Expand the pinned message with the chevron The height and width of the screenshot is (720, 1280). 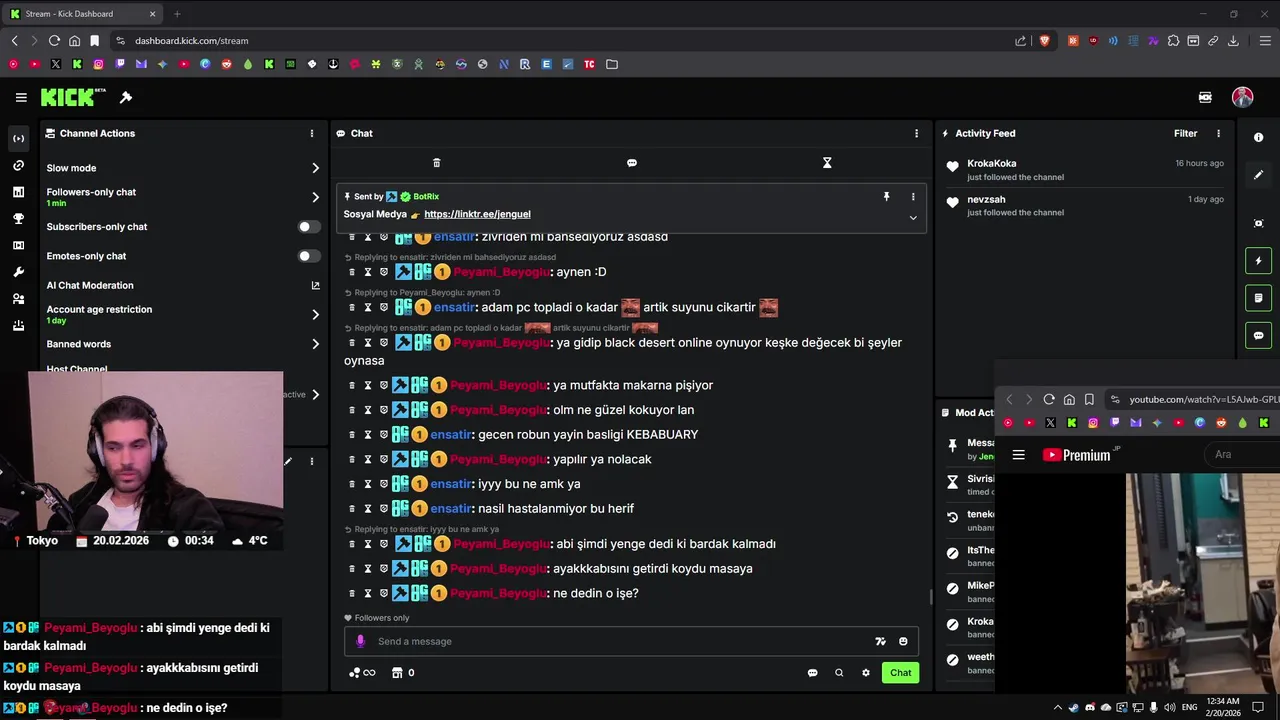[912, 217]
